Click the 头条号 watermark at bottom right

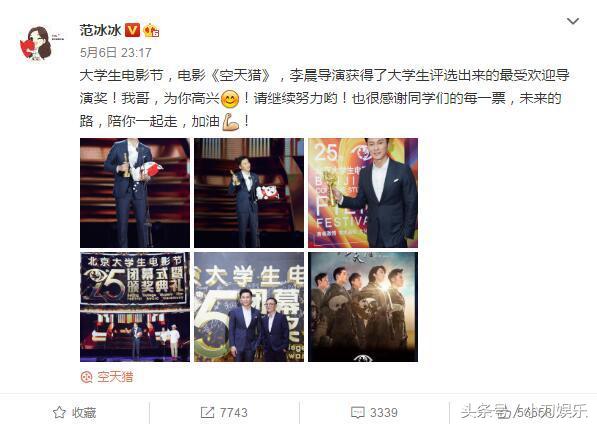(x=524, y=411)
